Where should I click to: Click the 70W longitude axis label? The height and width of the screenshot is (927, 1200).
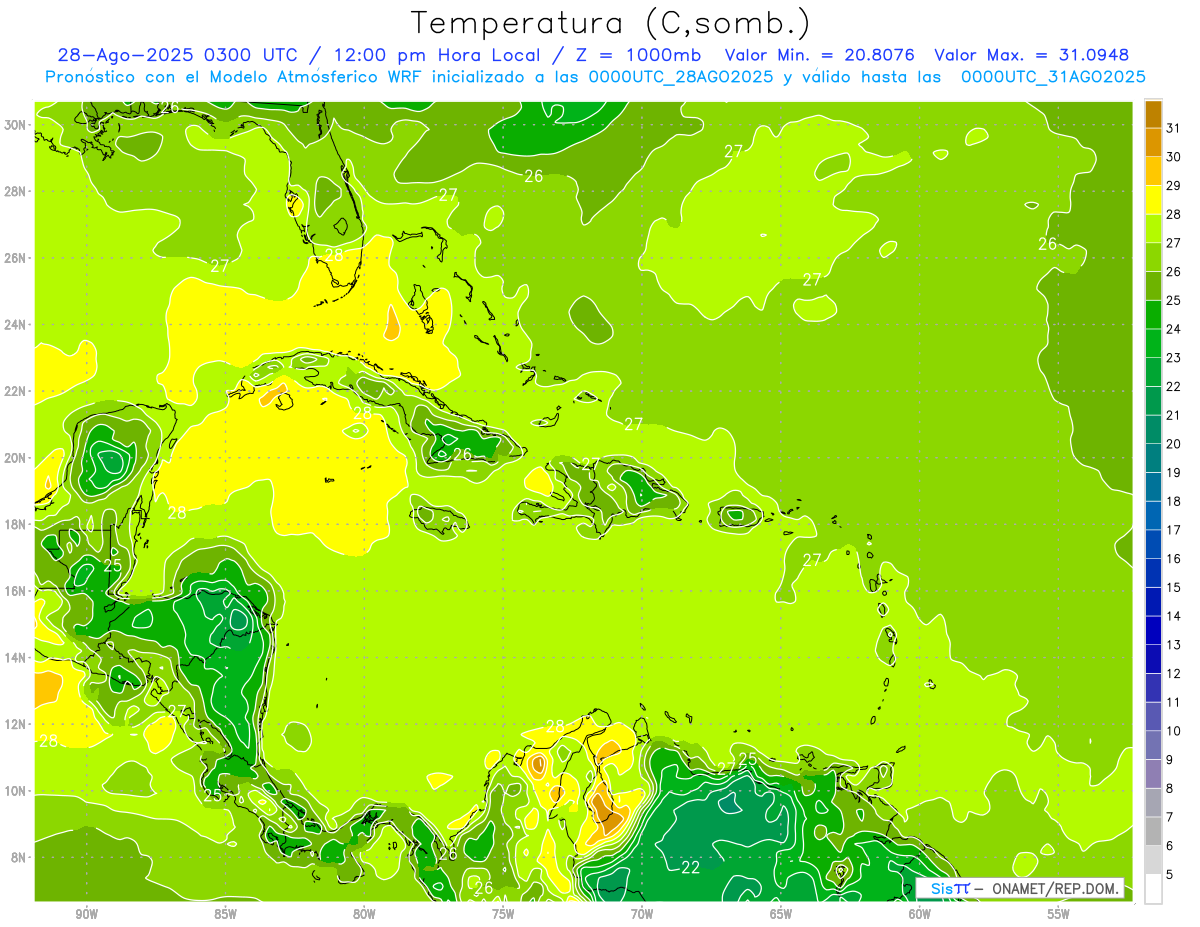point(642,914)
